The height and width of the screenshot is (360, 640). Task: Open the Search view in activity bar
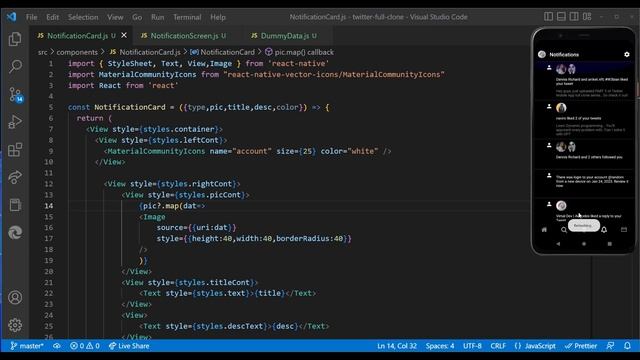(x=15, y=66)
